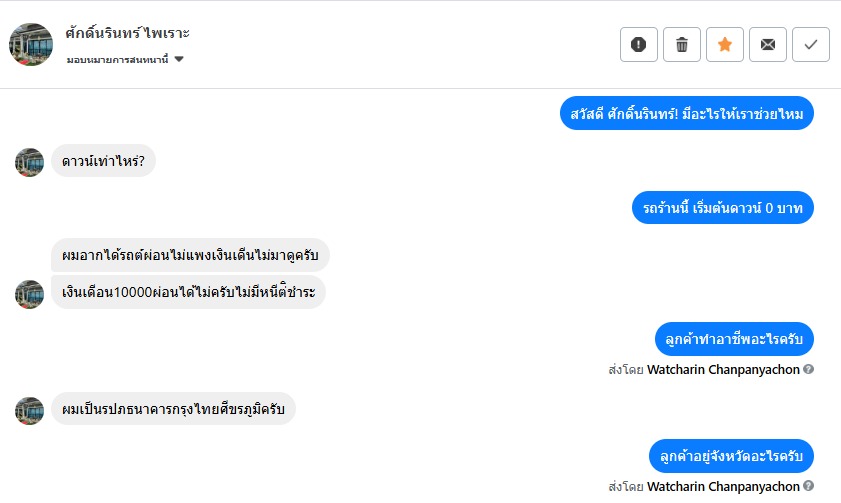Click sender name Watcharin Chanpanyachon under อาชีพ reply

point(724,369)
